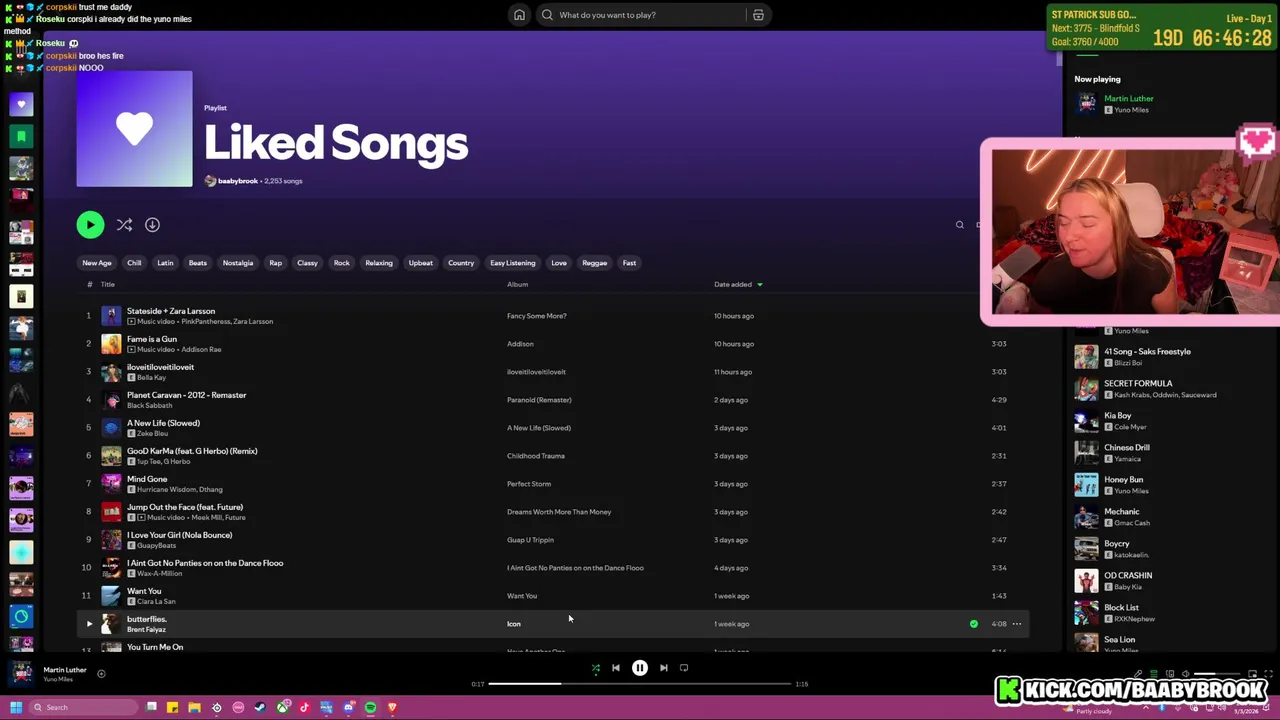Open Sticky Notes from taskbar
Screen dimensions: 1280x720
click(x=172, y=708)
